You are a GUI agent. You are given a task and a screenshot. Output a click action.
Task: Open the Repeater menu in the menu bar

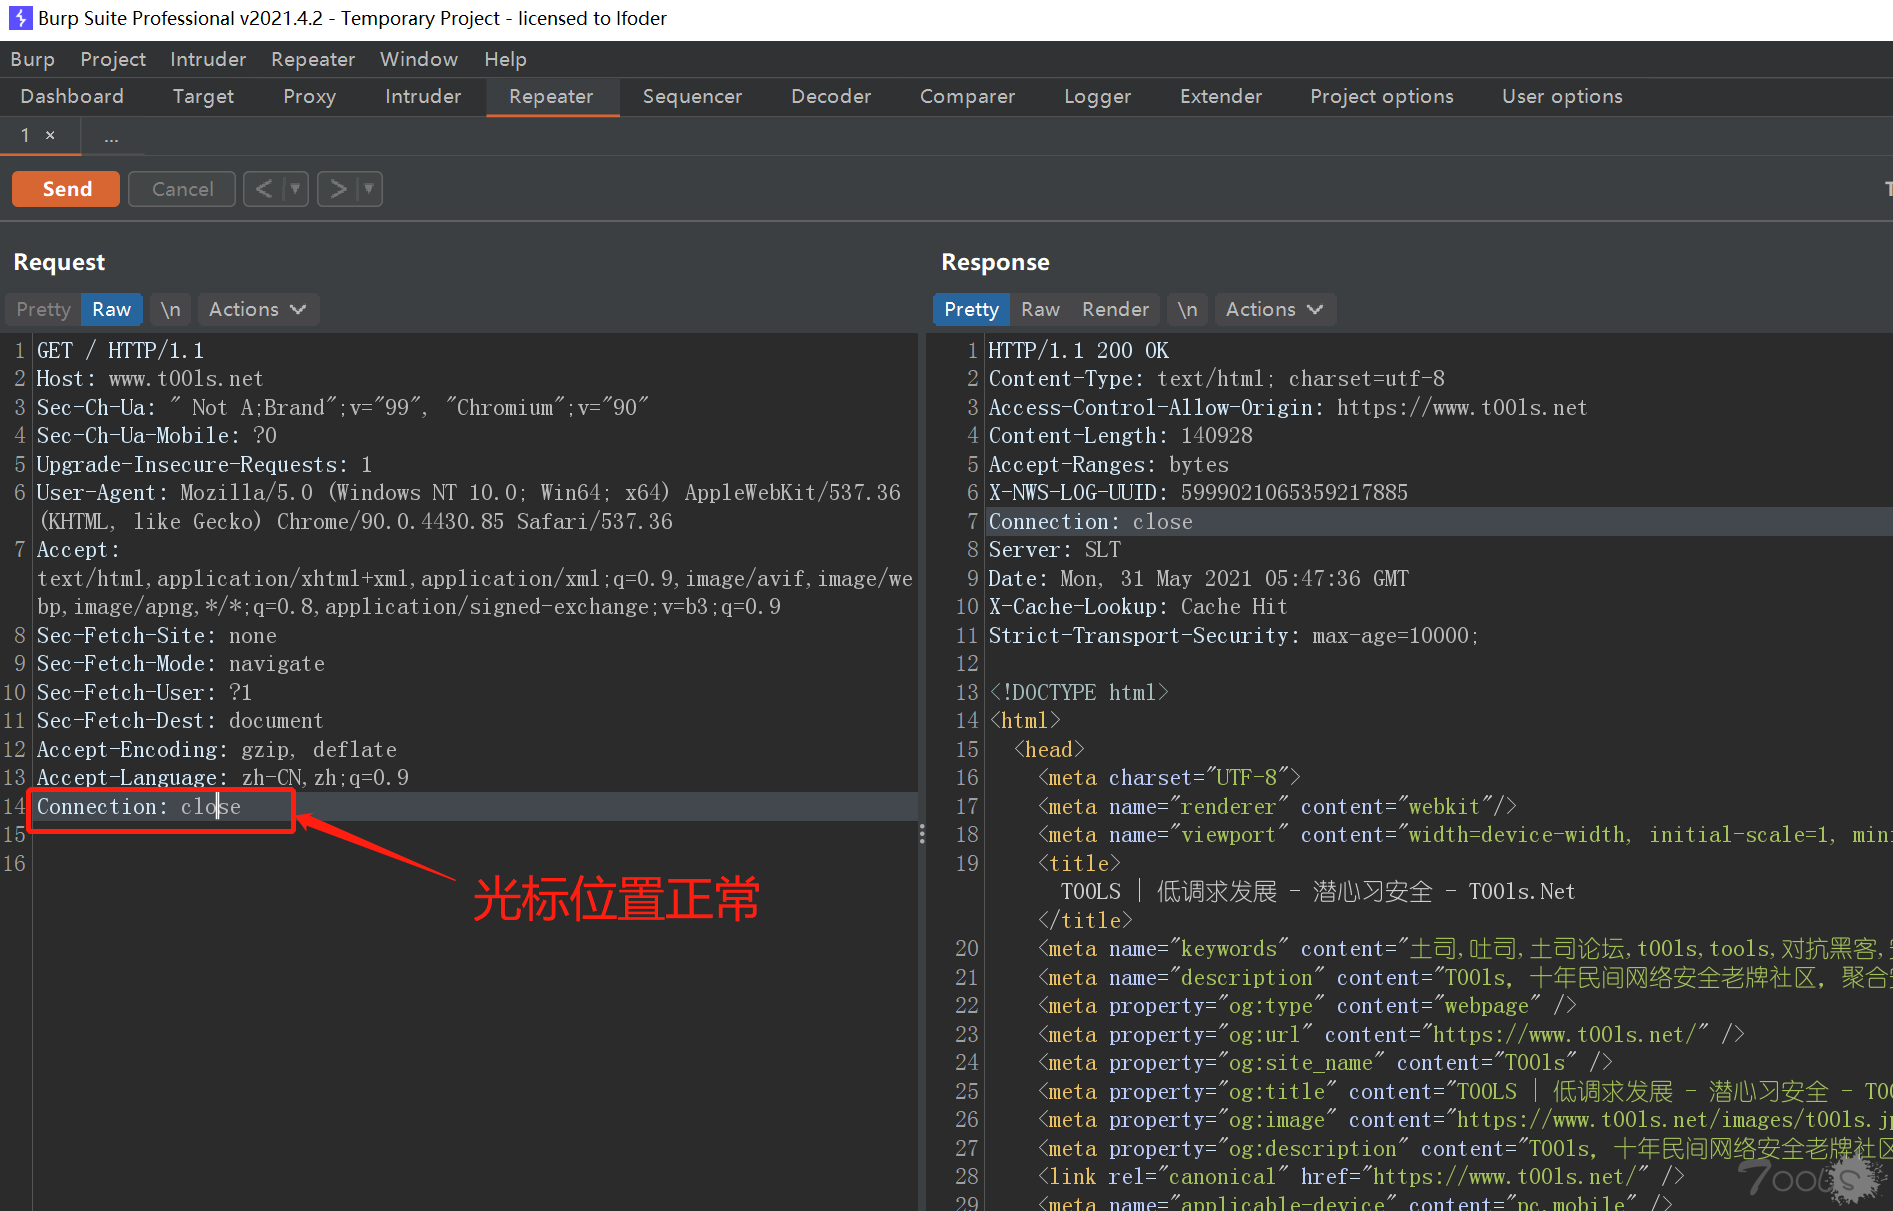tap(313, 59)
